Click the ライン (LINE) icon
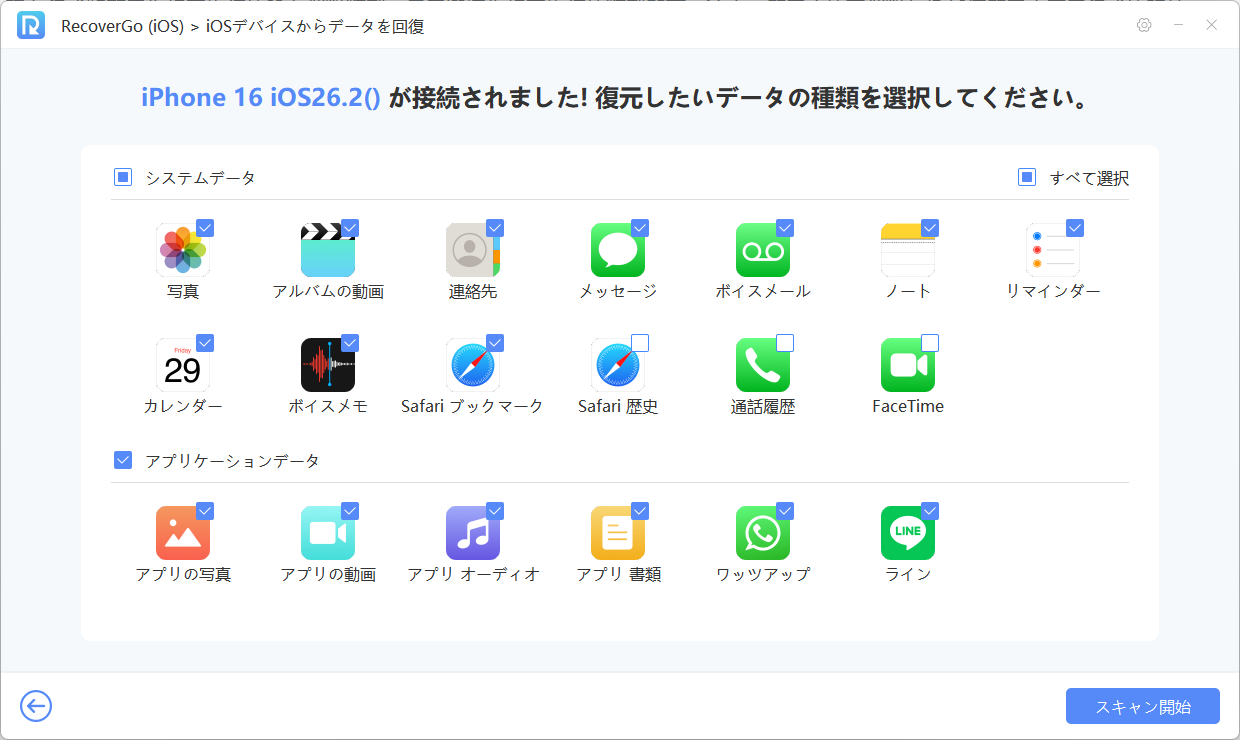Screen dimensions: 1240x740 (908, 532)
